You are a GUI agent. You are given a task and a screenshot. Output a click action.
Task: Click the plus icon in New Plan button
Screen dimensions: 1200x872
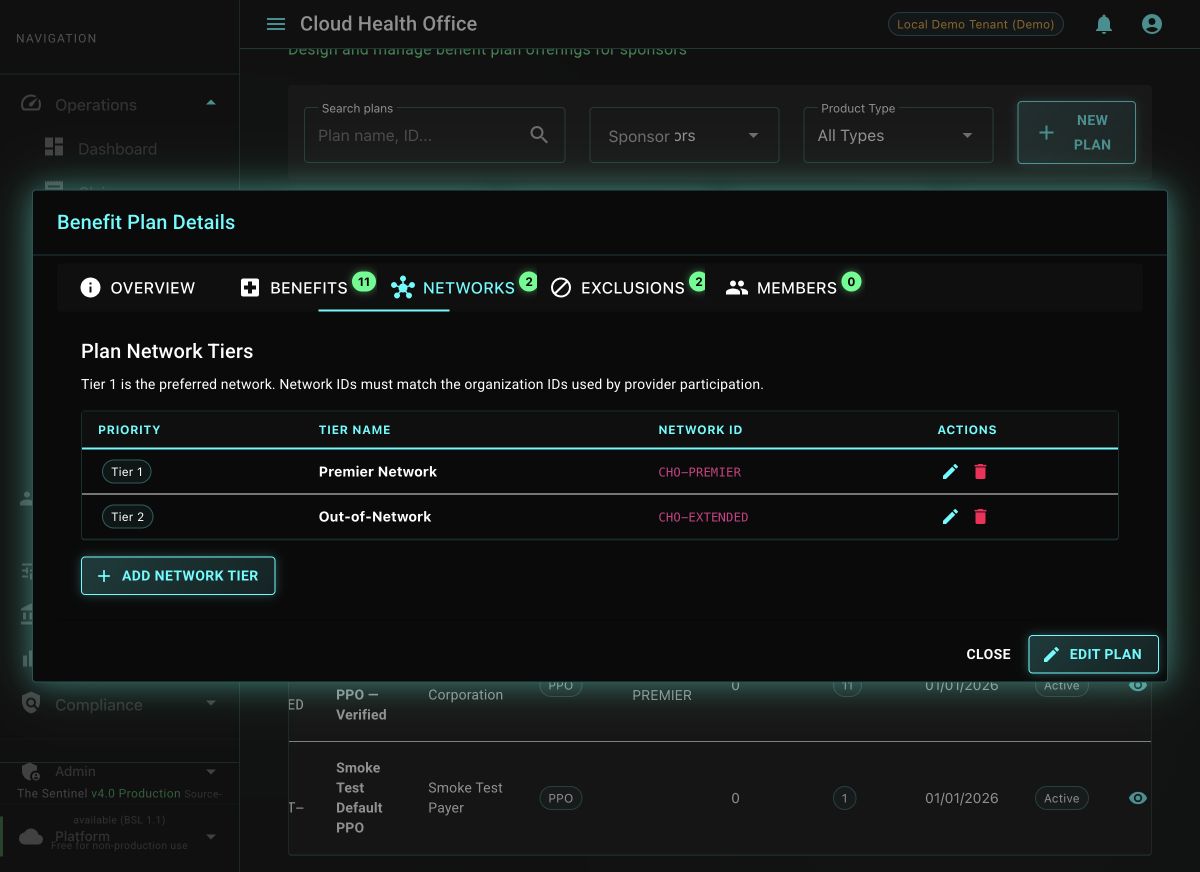point(1046,132)
